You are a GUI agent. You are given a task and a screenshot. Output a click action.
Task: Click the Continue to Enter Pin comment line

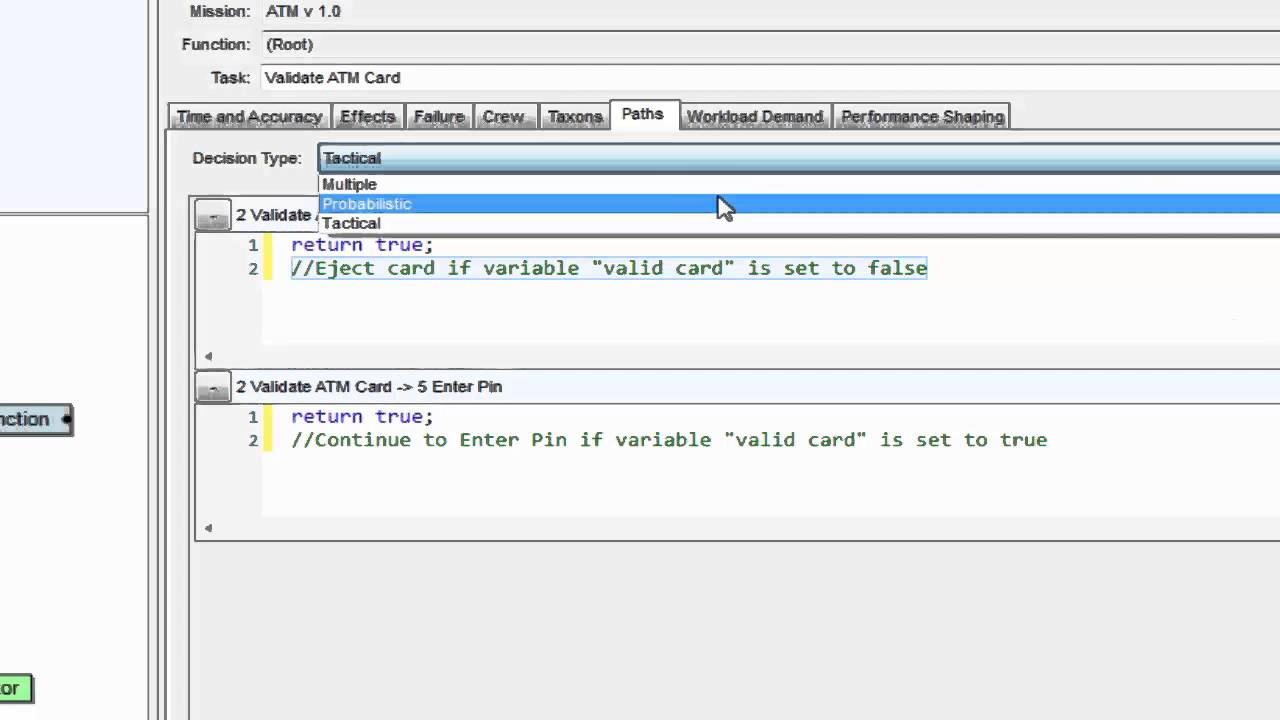[x=669, y=440]
